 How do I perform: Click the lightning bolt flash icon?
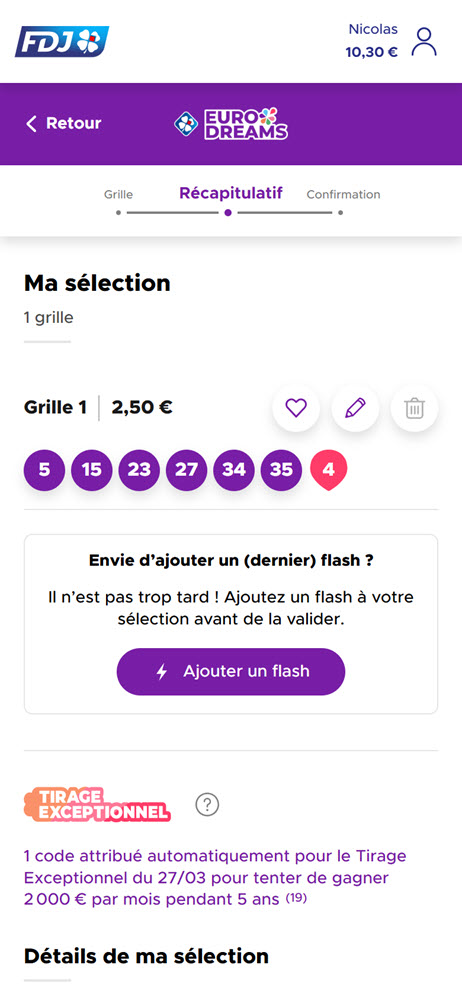(x=162, y=672)
